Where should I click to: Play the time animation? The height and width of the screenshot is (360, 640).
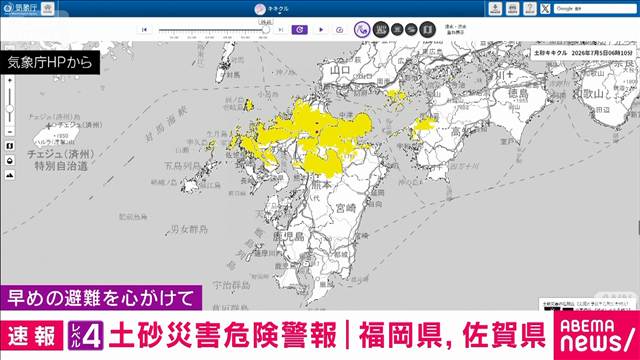[321, 30]
